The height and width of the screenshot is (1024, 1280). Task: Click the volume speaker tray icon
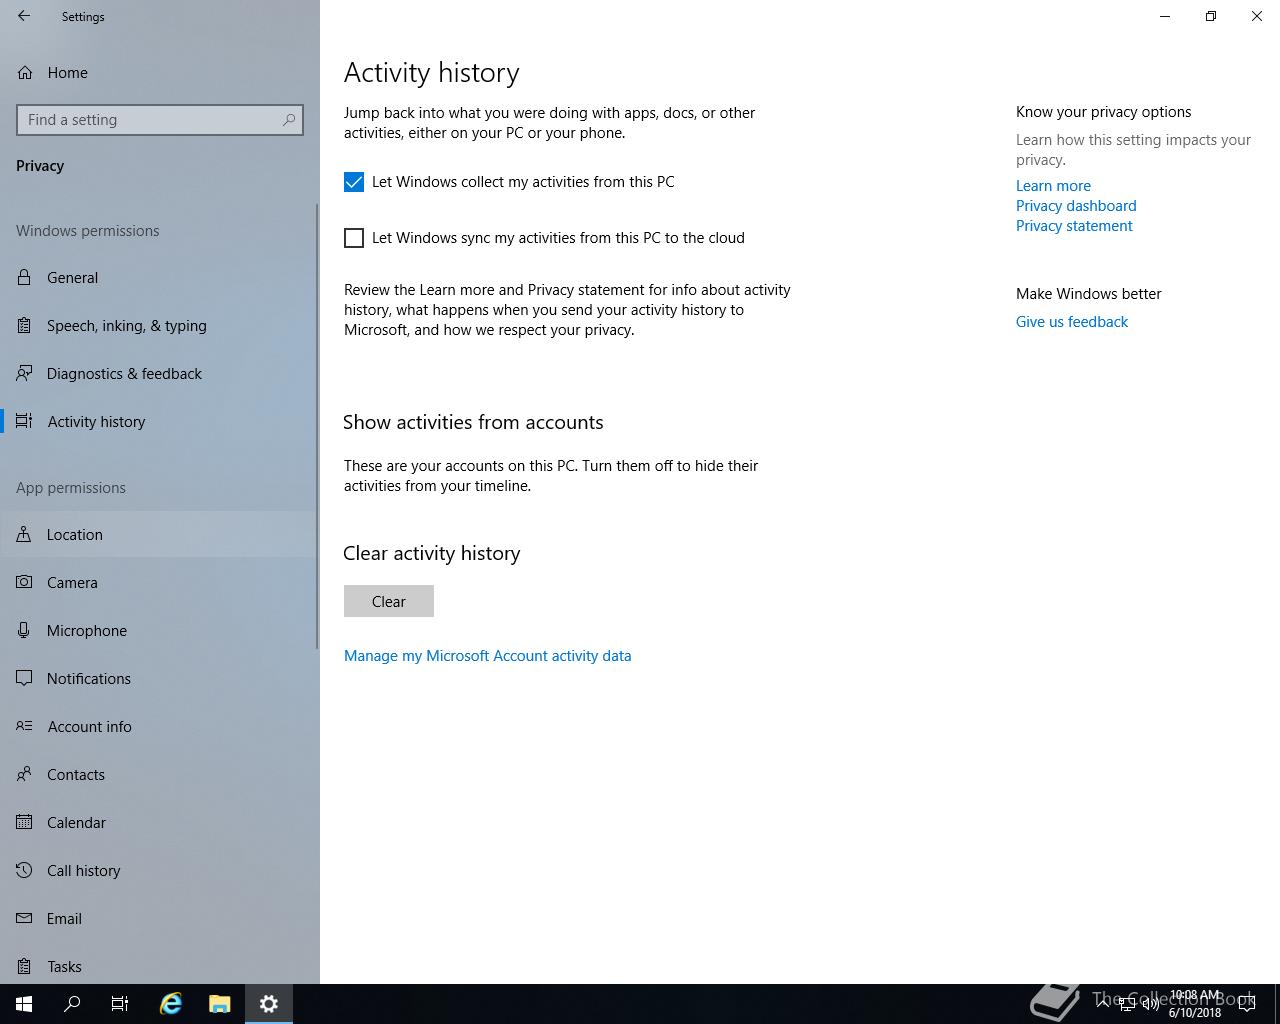pyautogui.click(x=1151, y=1004)
